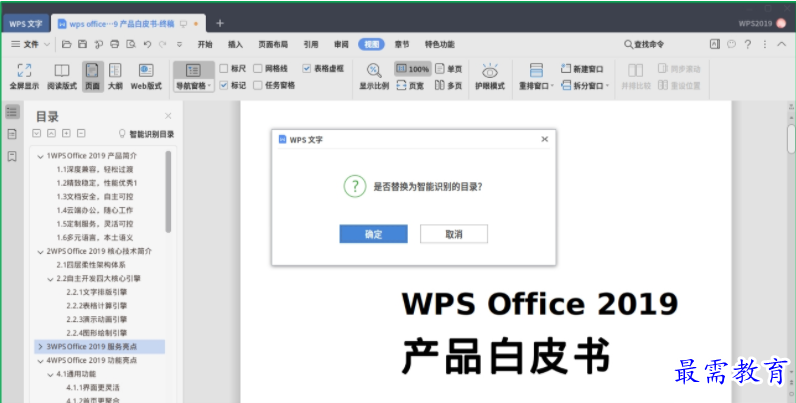
Task: Select the 页面 page view
Action: 92,77
